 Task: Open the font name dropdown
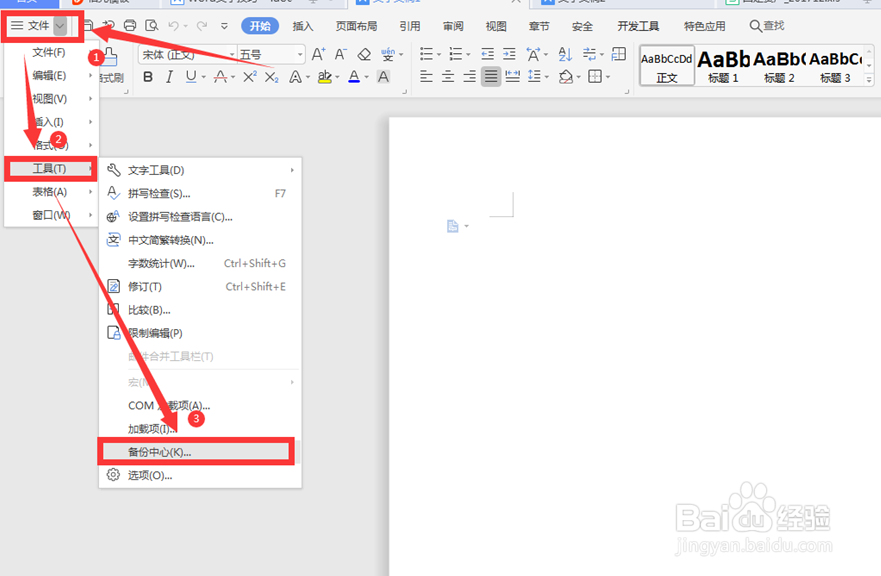pos(231,55)
